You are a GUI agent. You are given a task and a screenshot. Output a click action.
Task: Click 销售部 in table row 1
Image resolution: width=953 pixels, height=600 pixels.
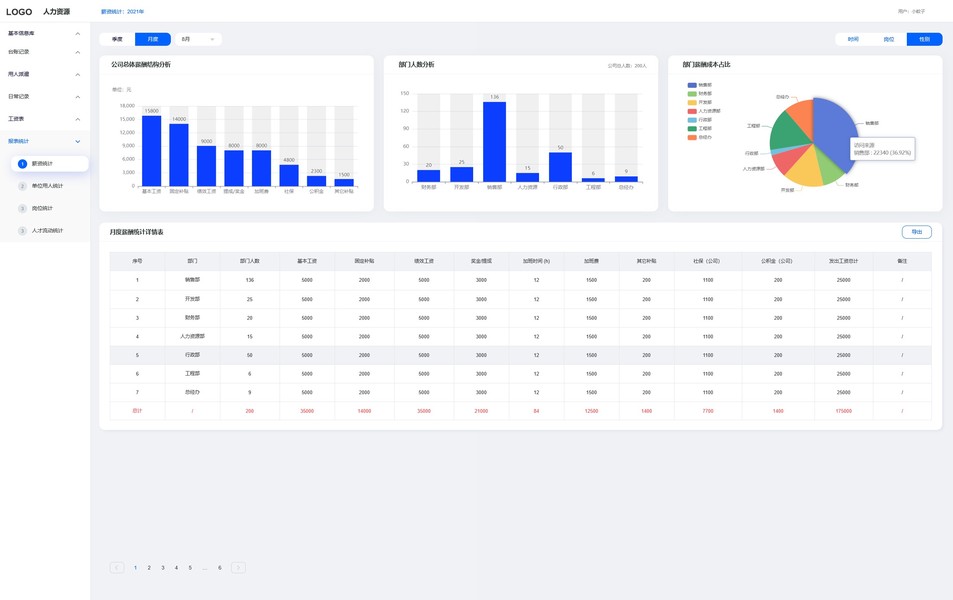tap(192, 280)
